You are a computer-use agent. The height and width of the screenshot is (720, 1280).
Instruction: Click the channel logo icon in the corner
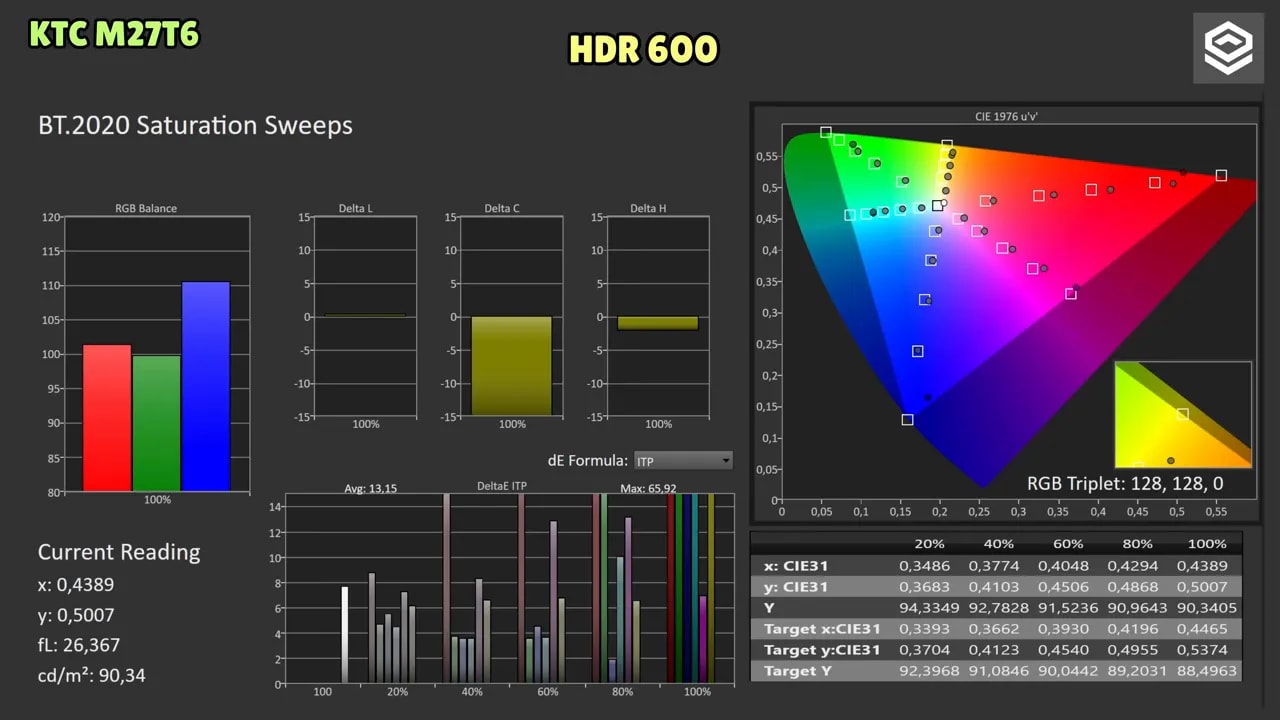[1228, 48]
